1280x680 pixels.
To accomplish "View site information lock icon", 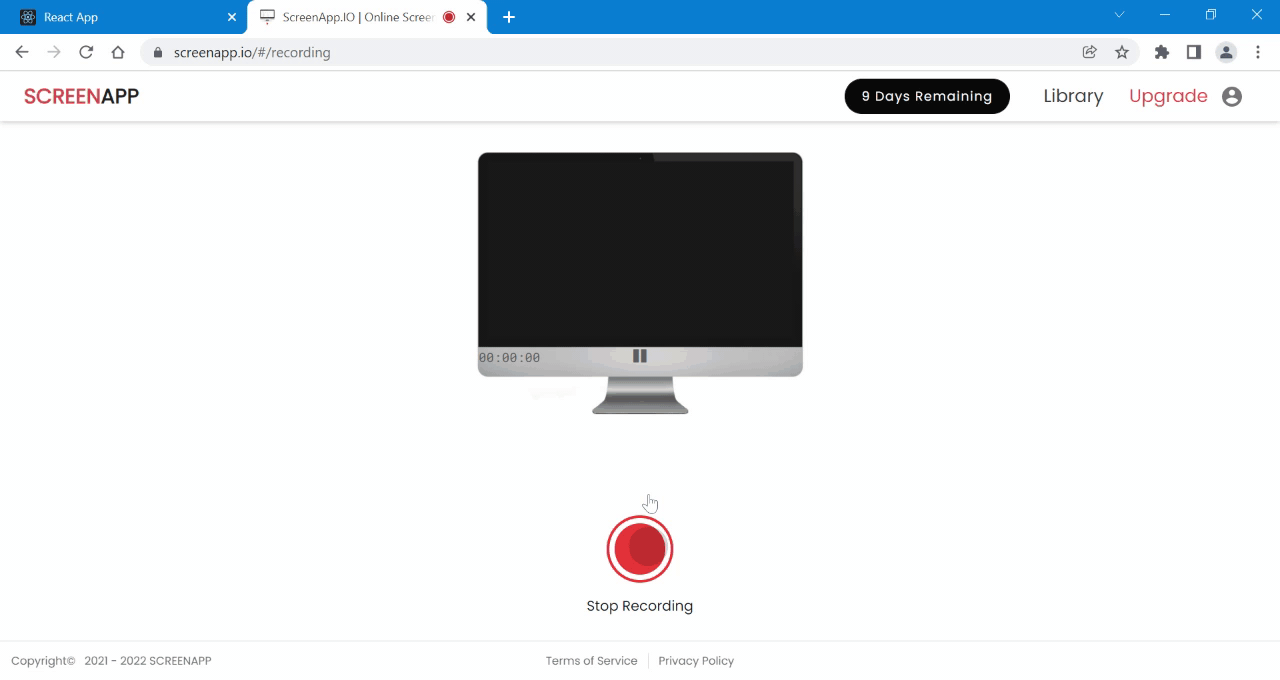I will (158, 52).
